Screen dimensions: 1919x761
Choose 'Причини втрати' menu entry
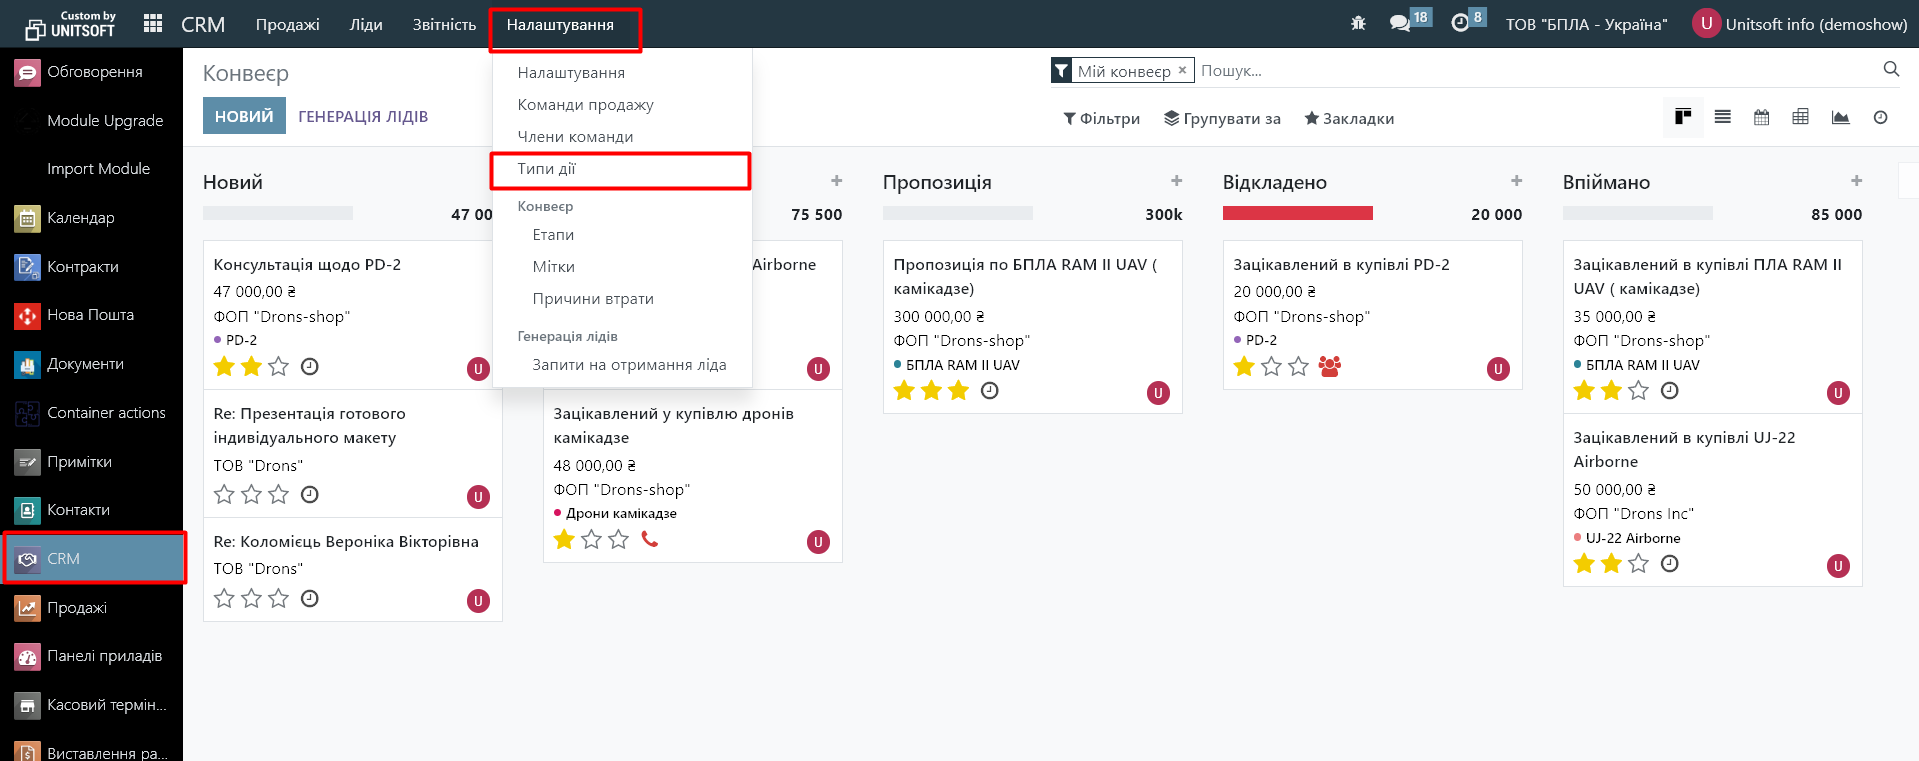pyautogui.click(x=593, y=299)
